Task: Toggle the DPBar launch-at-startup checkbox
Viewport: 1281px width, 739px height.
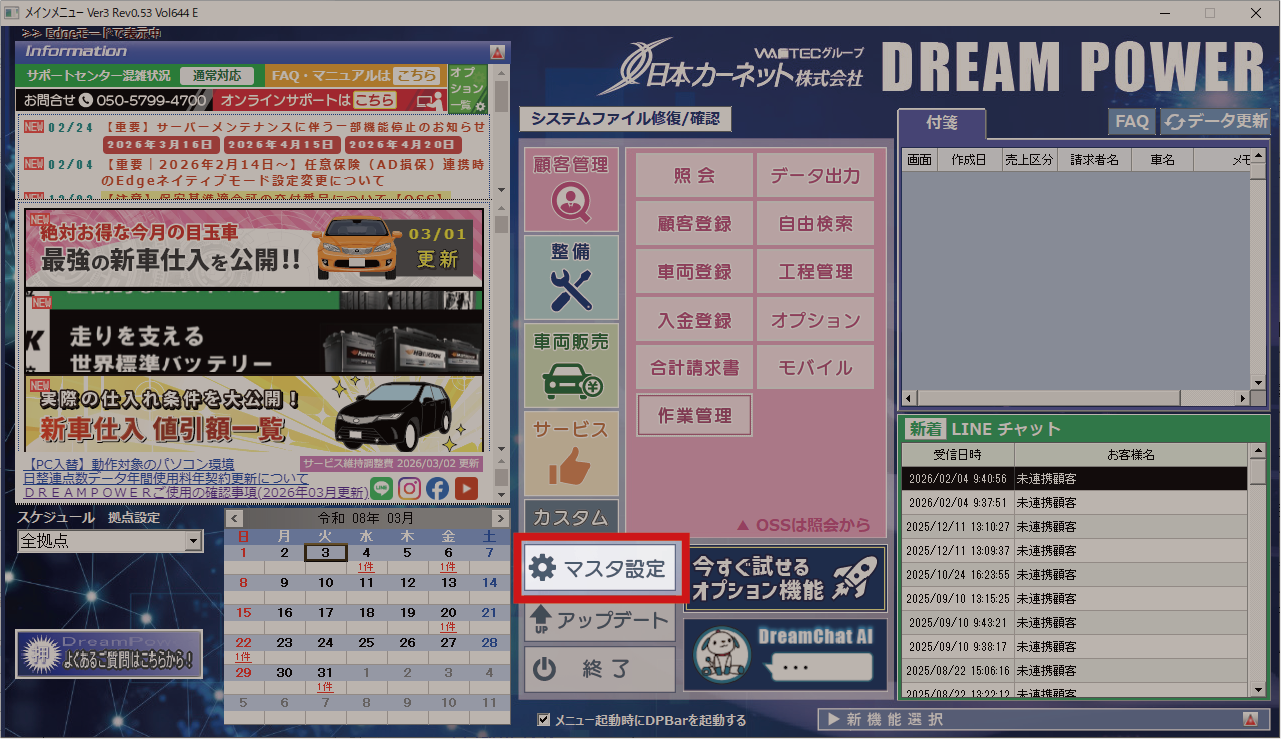Action: pos(544,719)
